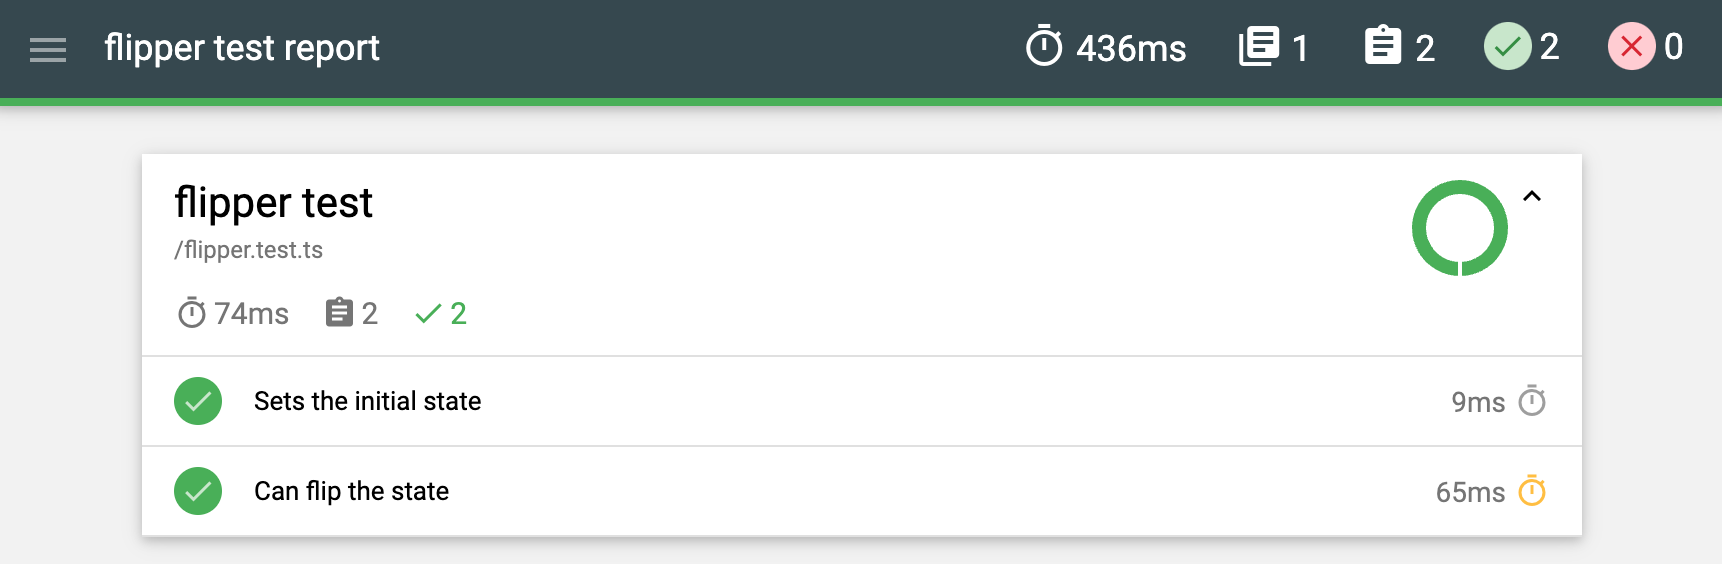The image size is (1722, 564).
Task: Click the red failed tests X badge
Action: coord(1631,47)
